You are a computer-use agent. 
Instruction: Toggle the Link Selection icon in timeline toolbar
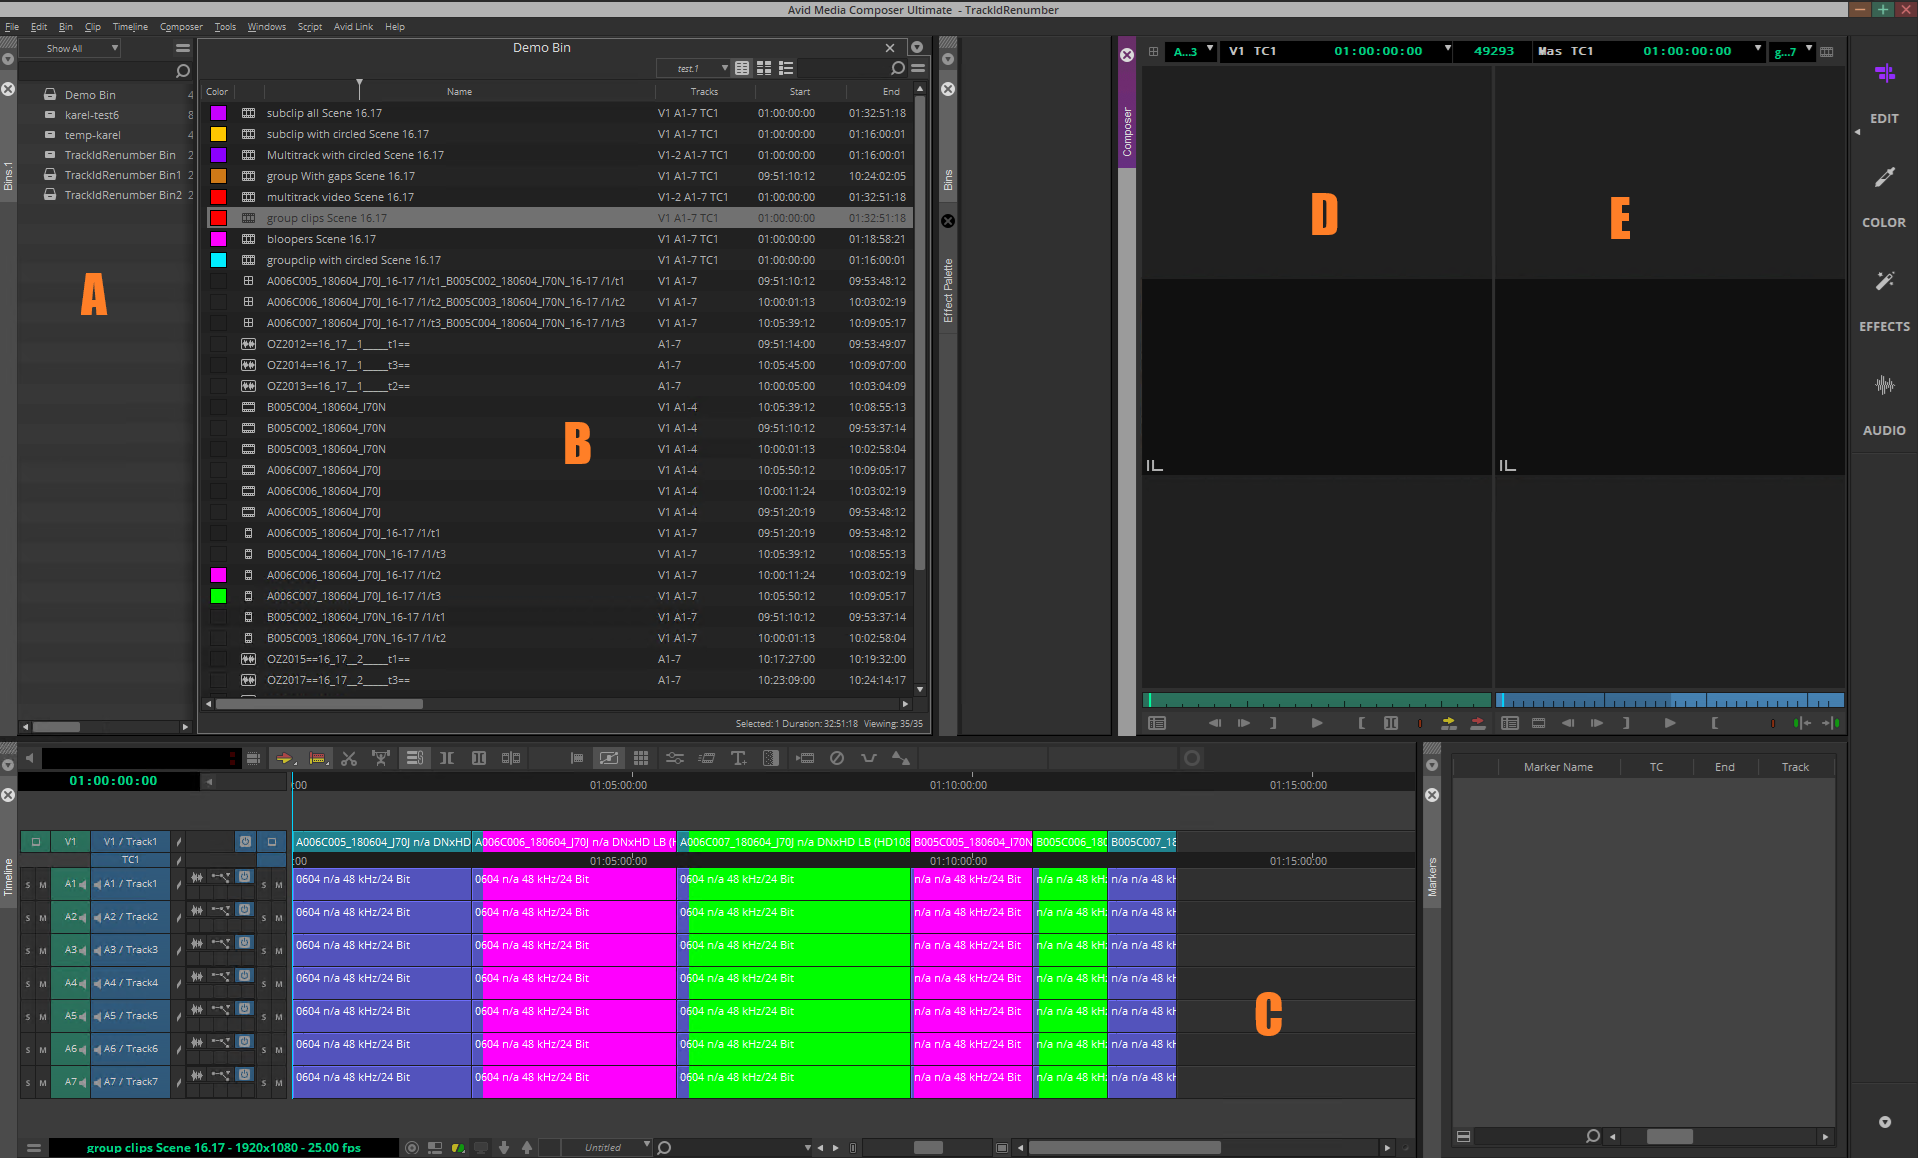(414, 758)
